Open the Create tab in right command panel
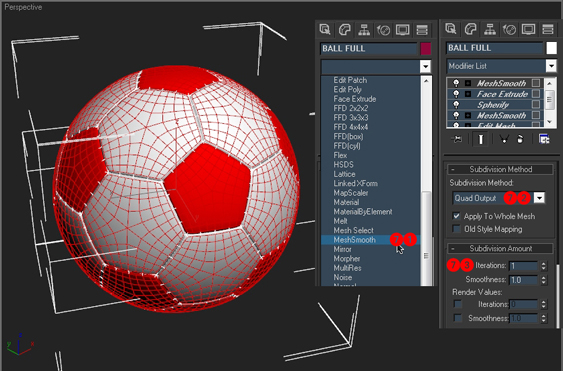563x371 pixels. click(451, 29)
